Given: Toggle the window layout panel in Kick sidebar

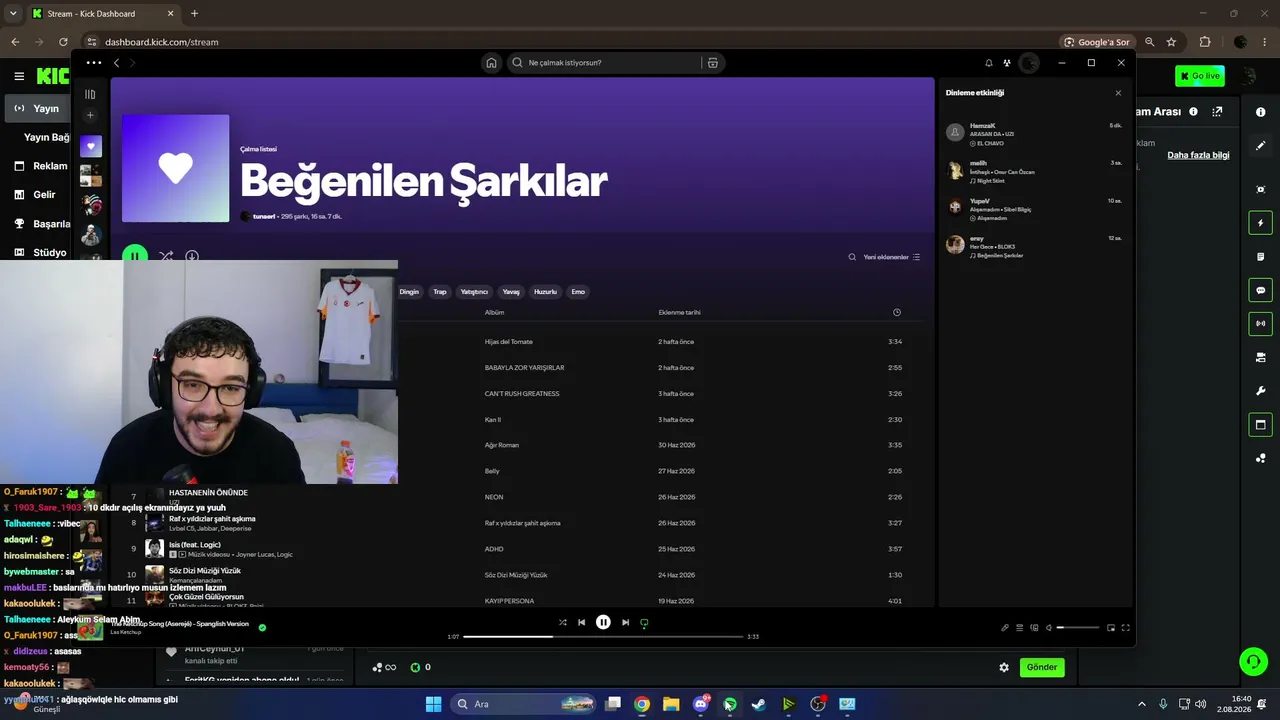Looking at the screenshot, I should pos(1261,425).
